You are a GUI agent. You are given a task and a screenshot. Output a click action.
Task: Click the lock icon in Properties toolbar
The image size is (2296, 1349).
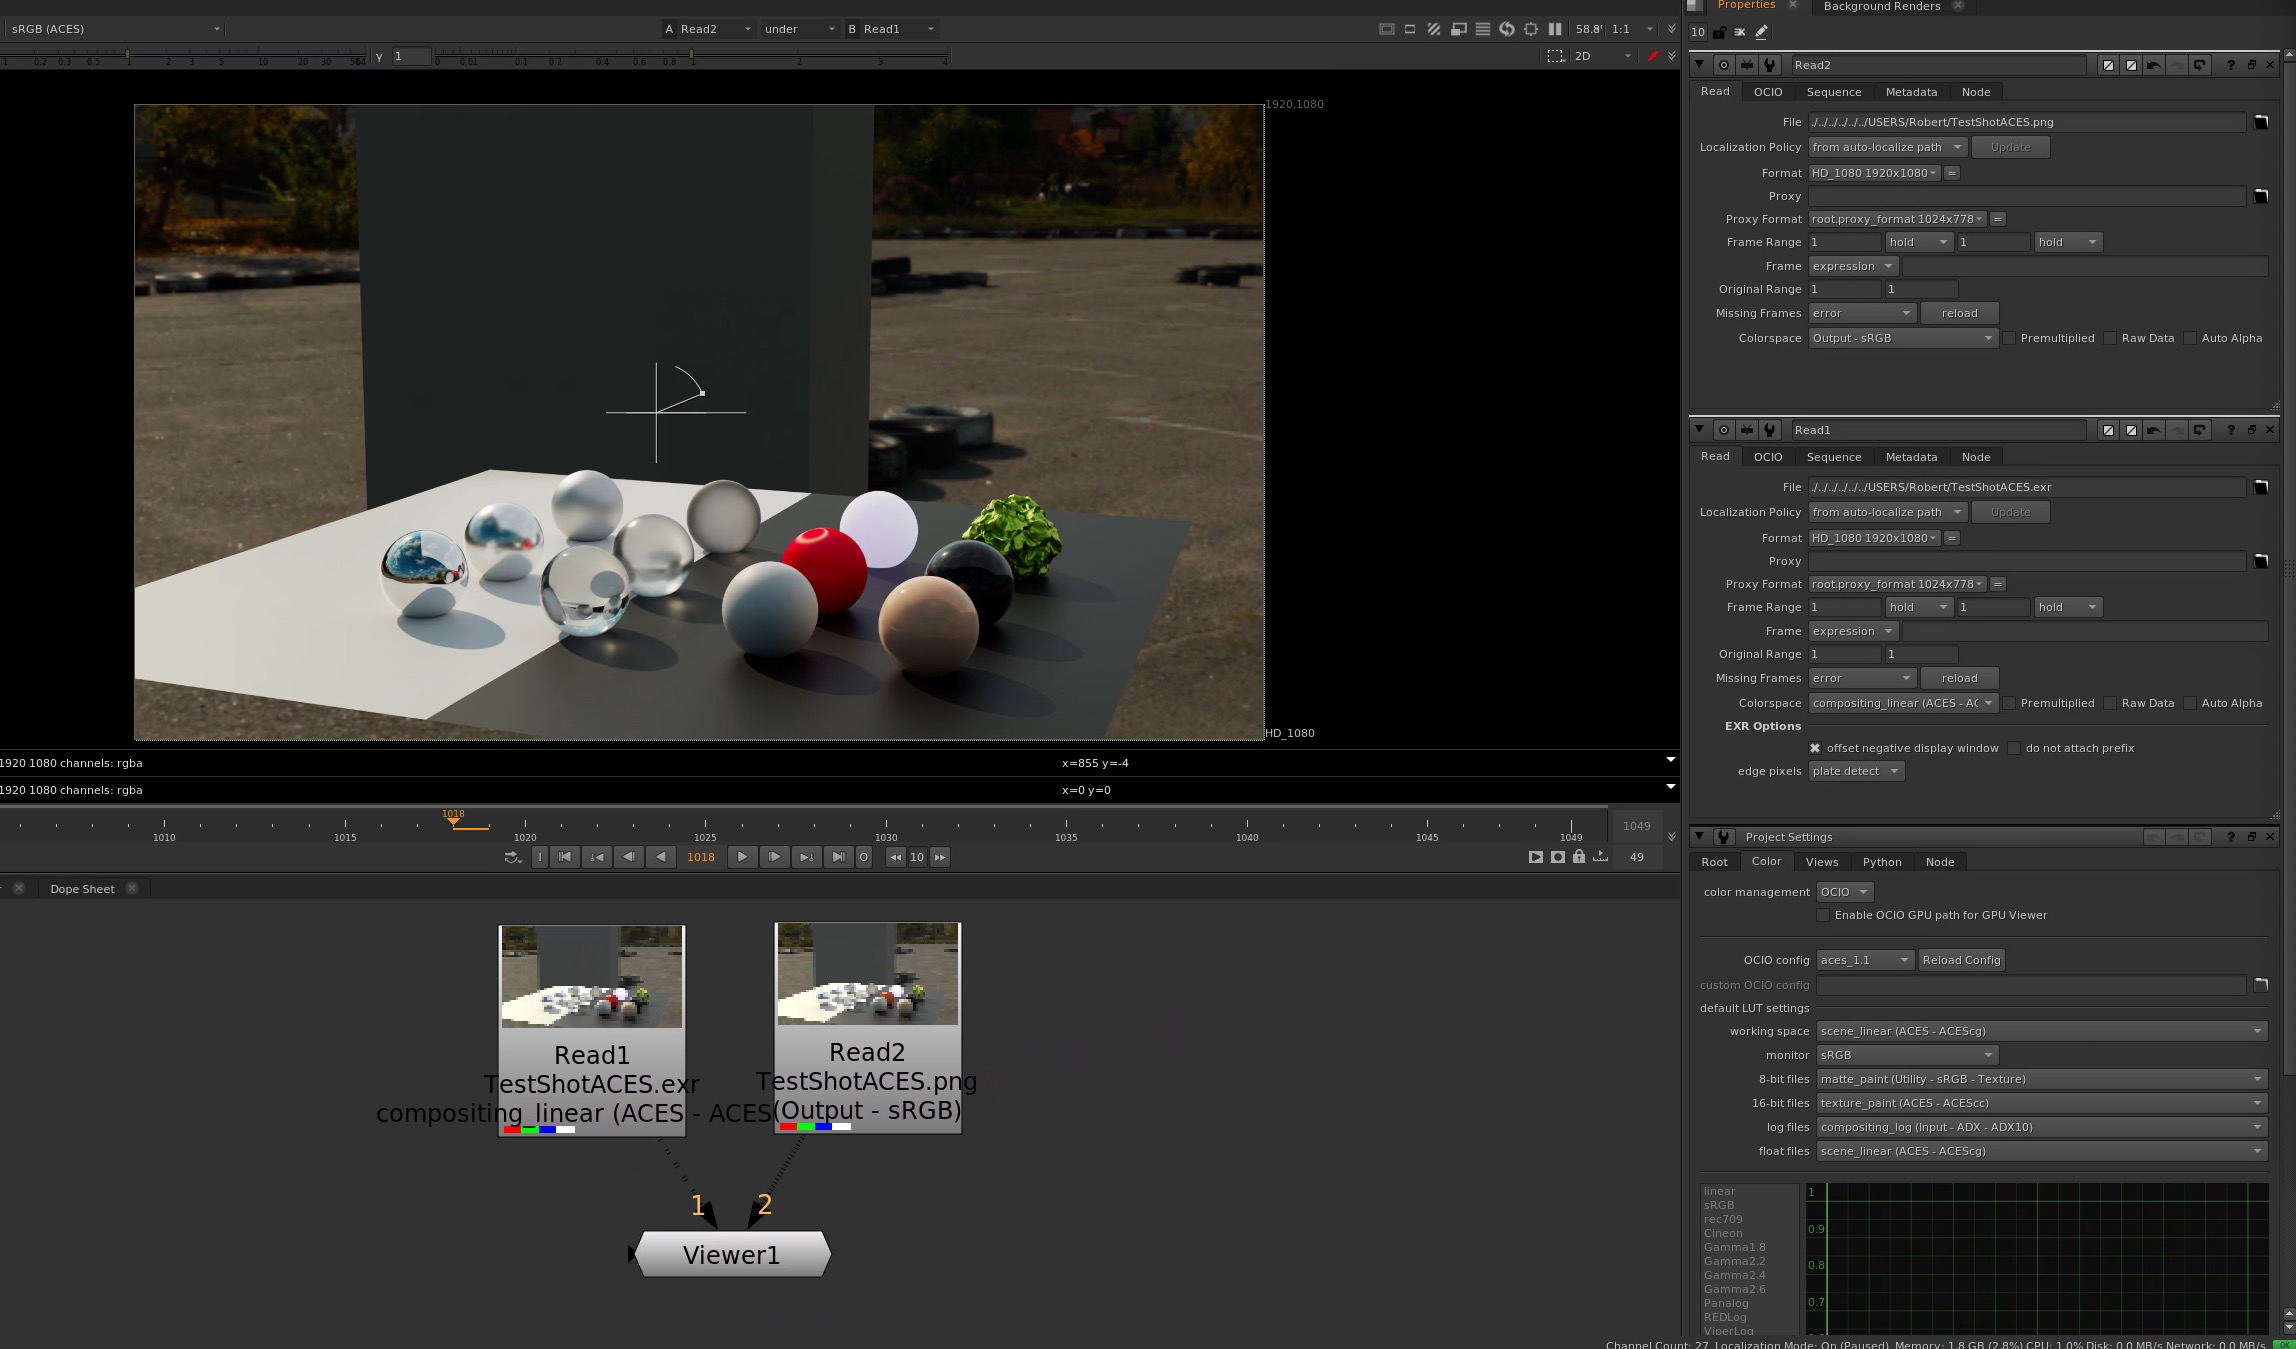tap(1719, 32)
